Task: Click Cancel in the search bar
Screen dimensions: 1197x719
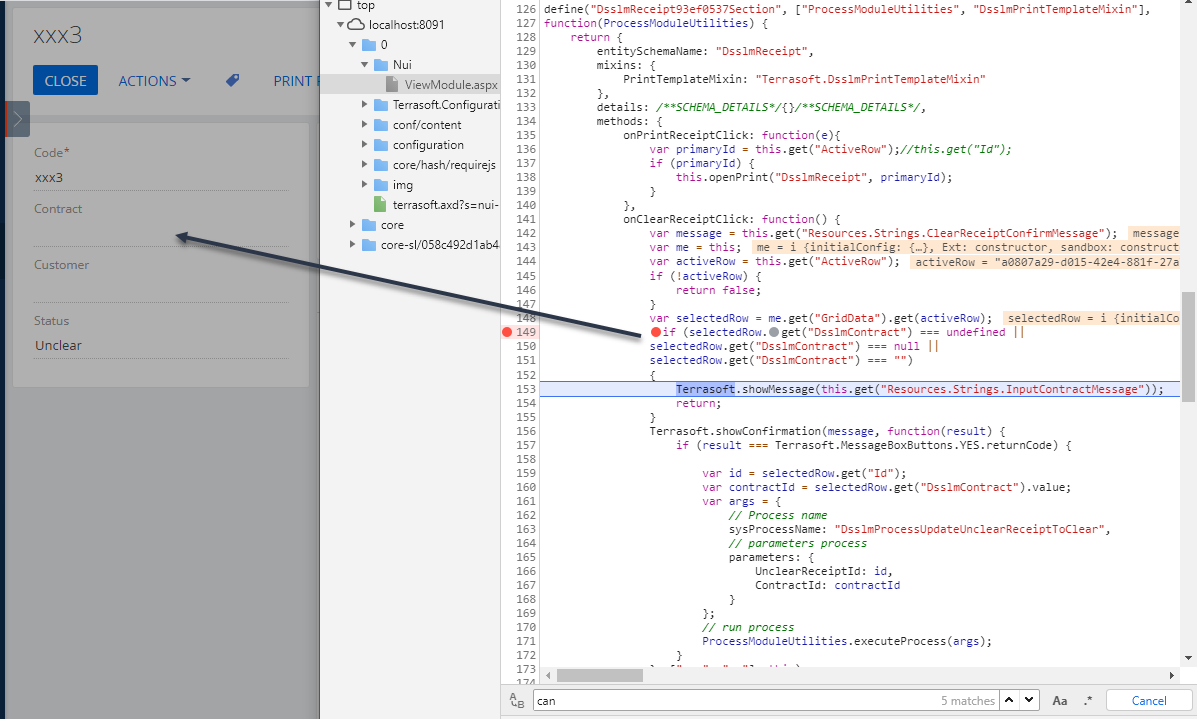Action: (1149, 701)
